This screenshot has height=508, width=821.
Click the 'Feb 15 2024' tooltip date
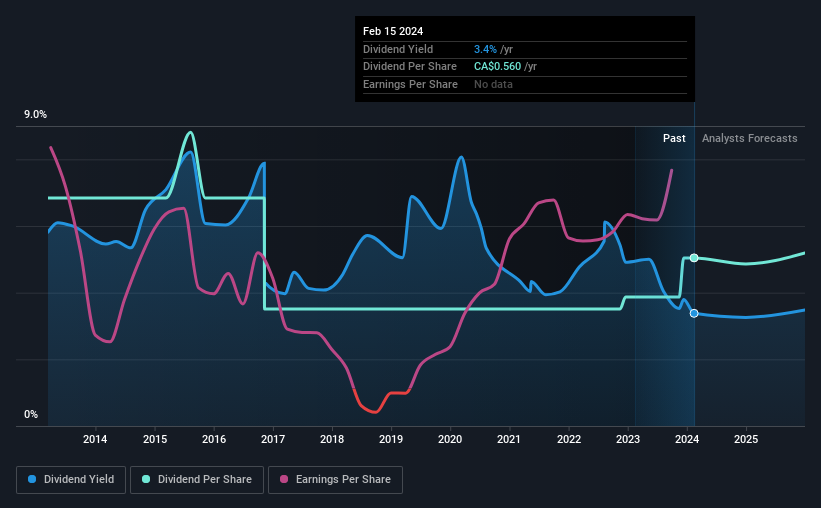(393, 31)
